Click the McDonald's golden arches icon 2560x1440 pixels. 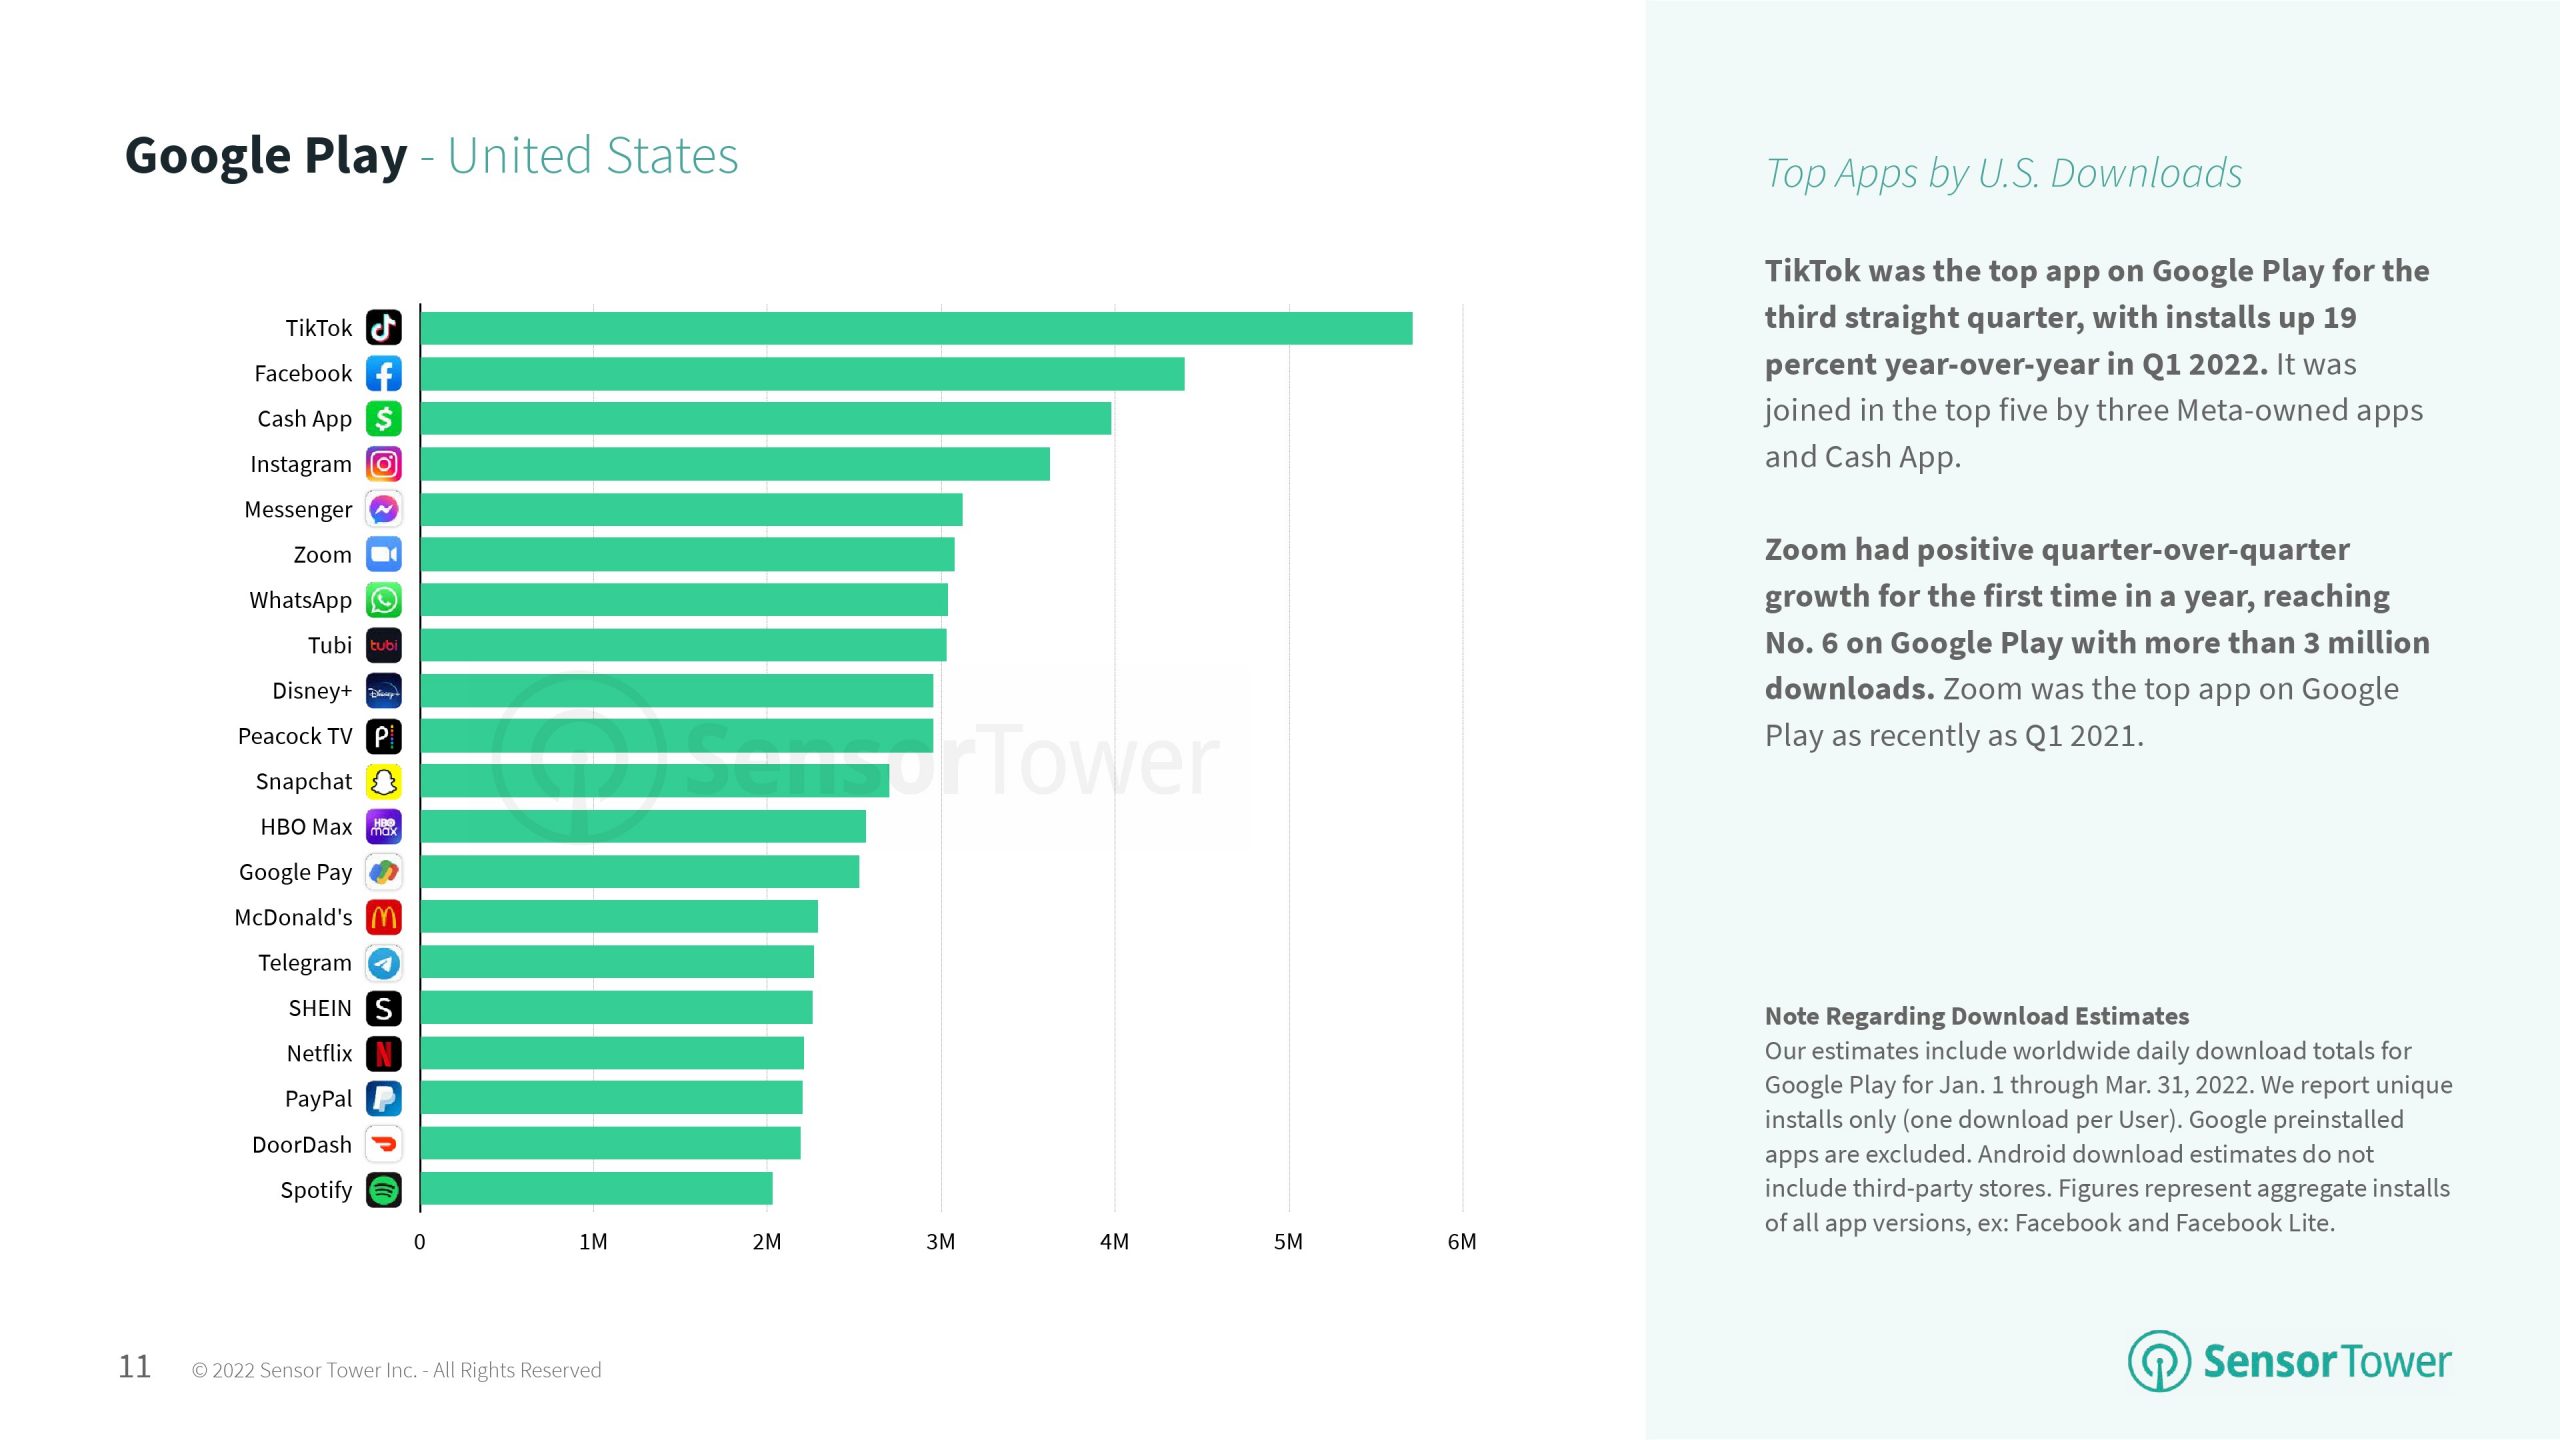[384, 917]
